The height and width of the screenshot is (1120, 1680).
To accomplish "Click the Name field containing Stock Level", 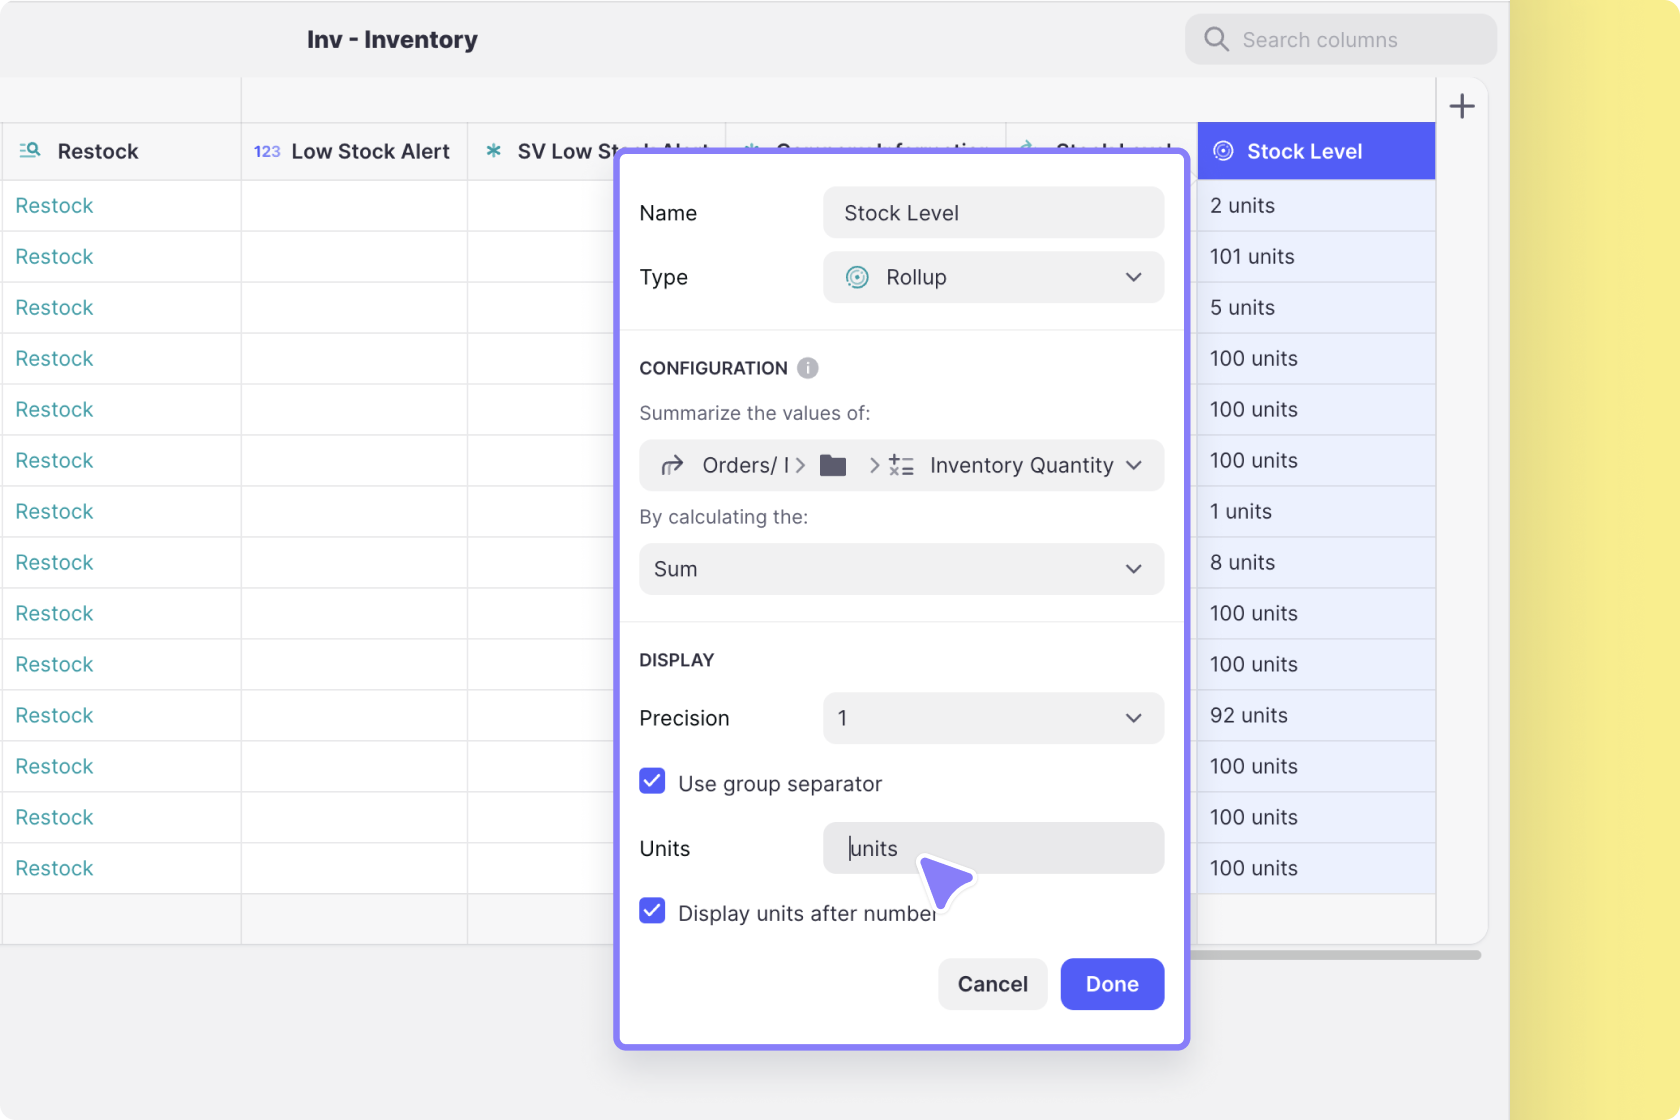I will click(993, 213).
